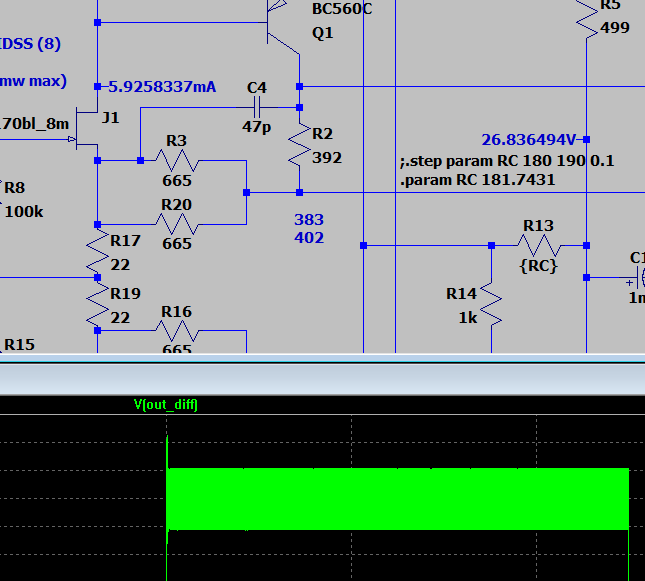Select the R13 label text
Viewport: 645px width, 581px height.
538,226
